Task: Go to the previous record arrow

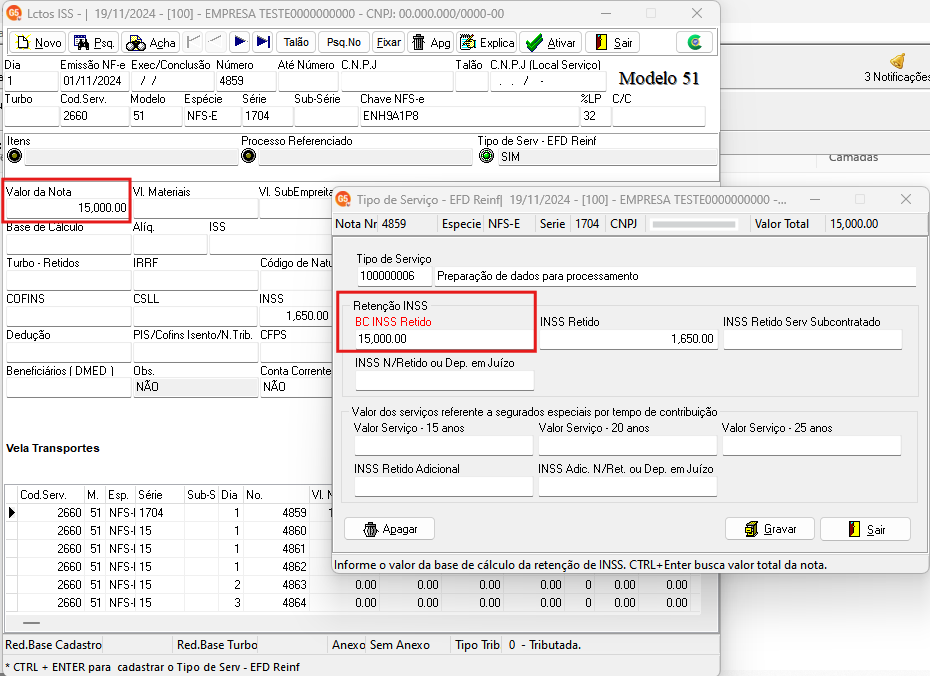Action: pyautogui.click(x=215, y=42)
